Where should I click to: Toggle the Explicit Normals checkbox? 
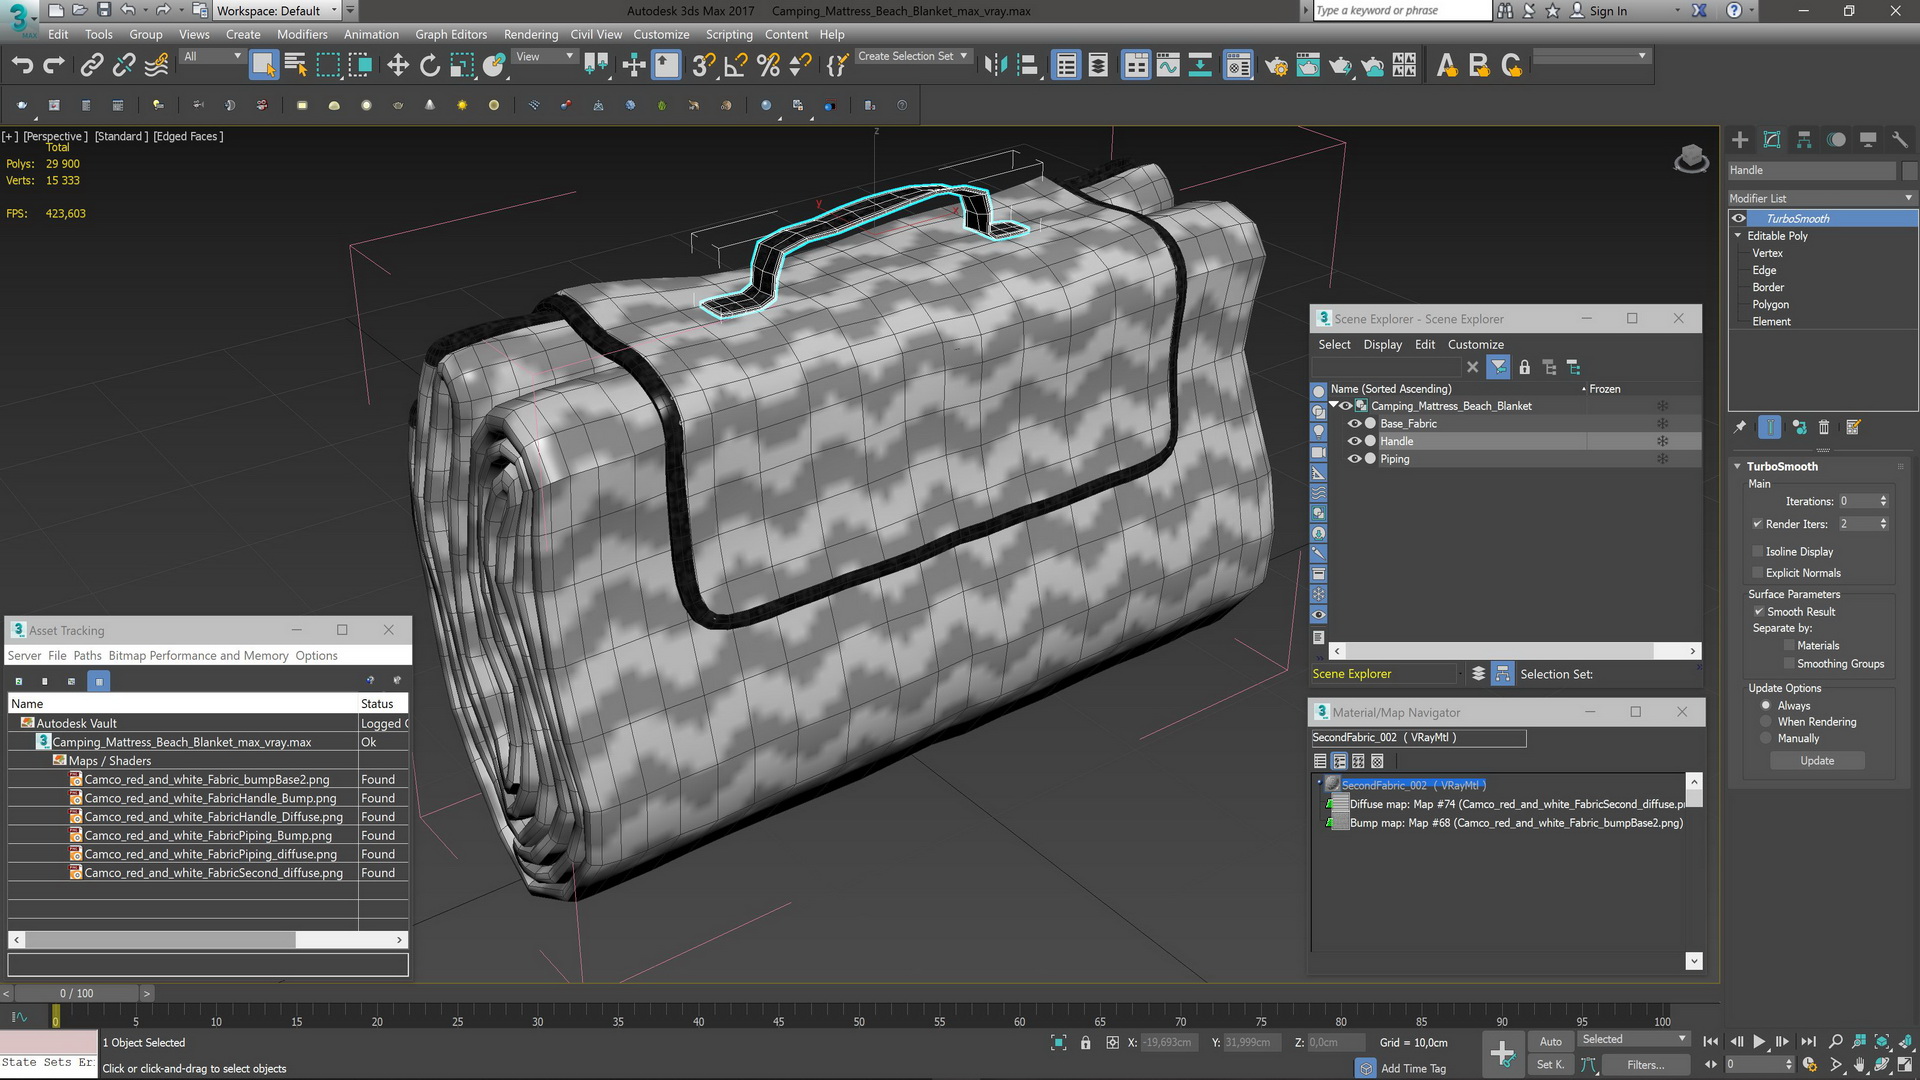point(1758,573)
